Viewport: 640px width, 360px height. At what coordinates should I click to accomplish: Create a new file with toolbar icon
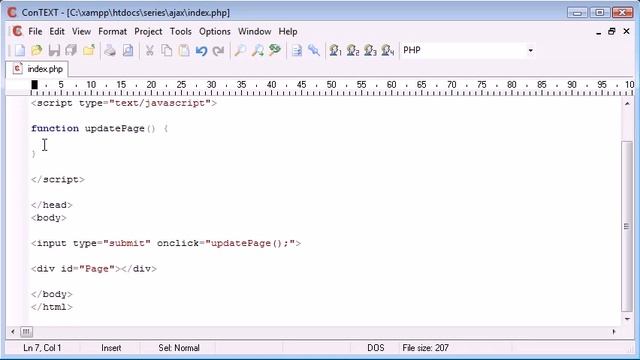pyautogui.click(x=20, y=51)
